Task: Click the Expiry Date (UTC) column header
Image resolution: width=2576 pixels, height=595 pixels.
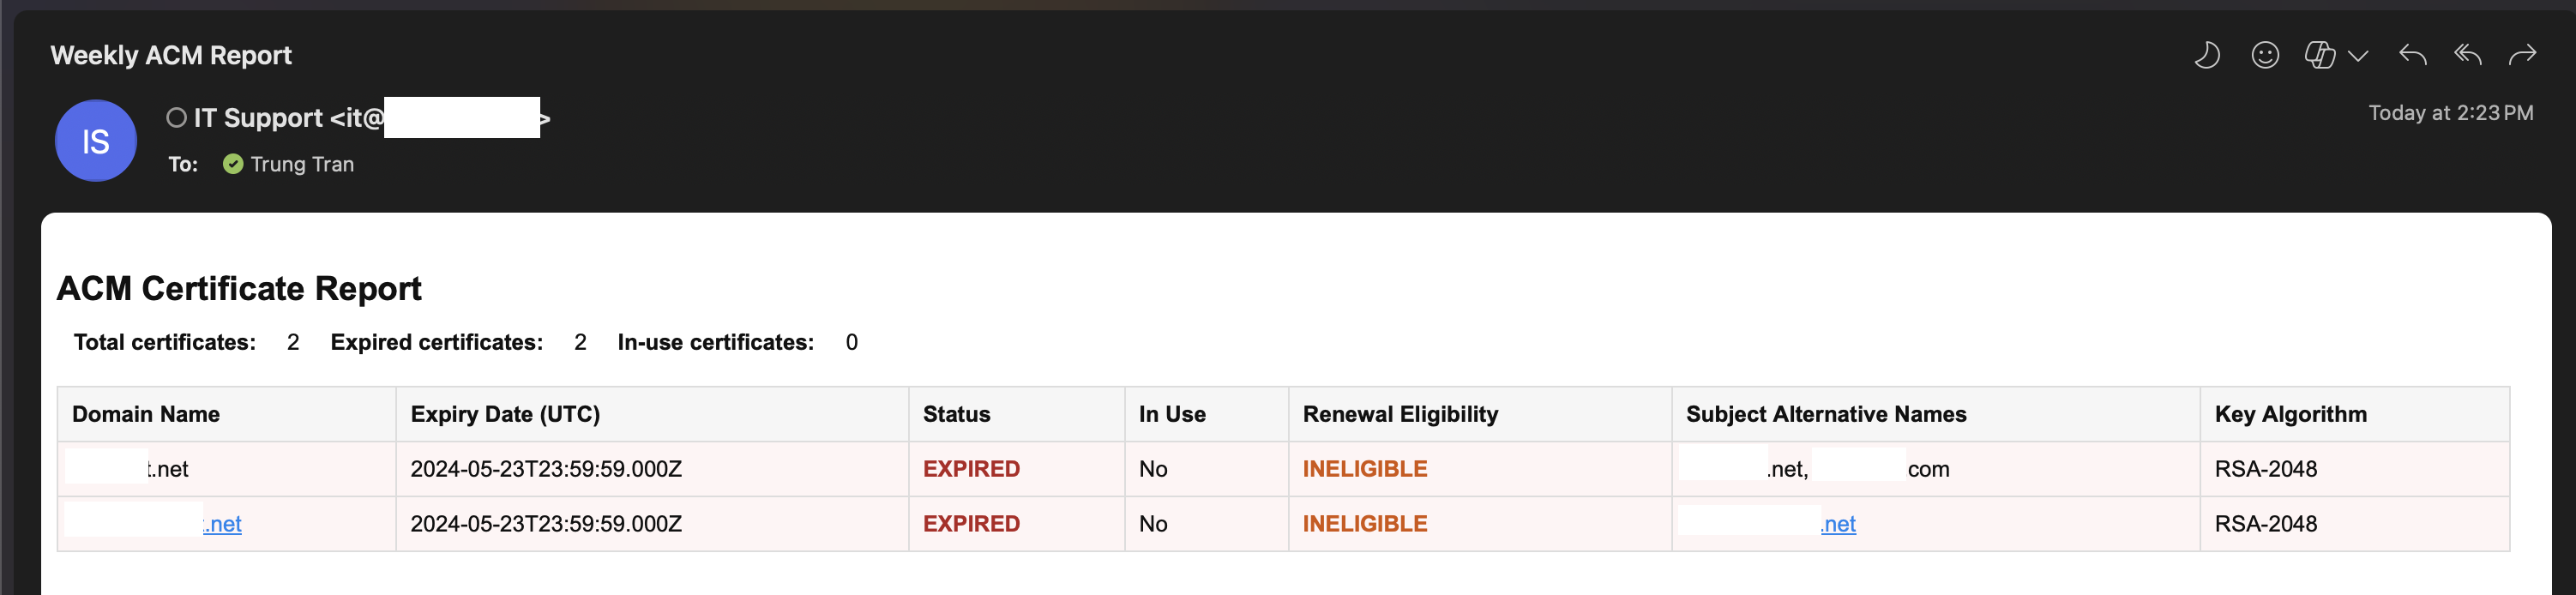Action: point(505,414)
